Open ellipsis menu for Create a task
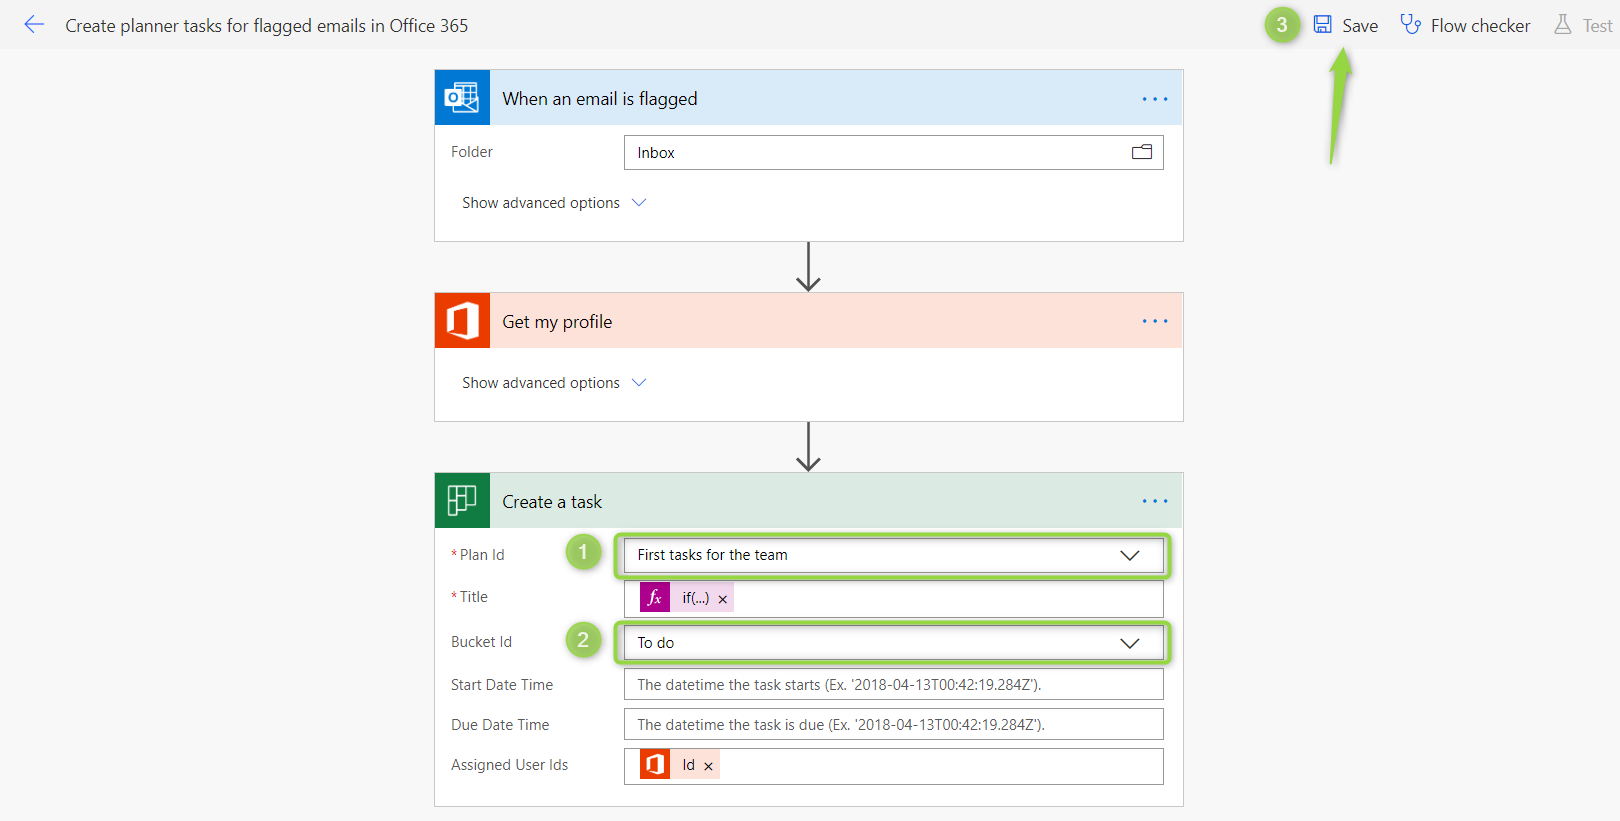The height and width of the screenshot is (821, 1620). tap(1155, 501)
